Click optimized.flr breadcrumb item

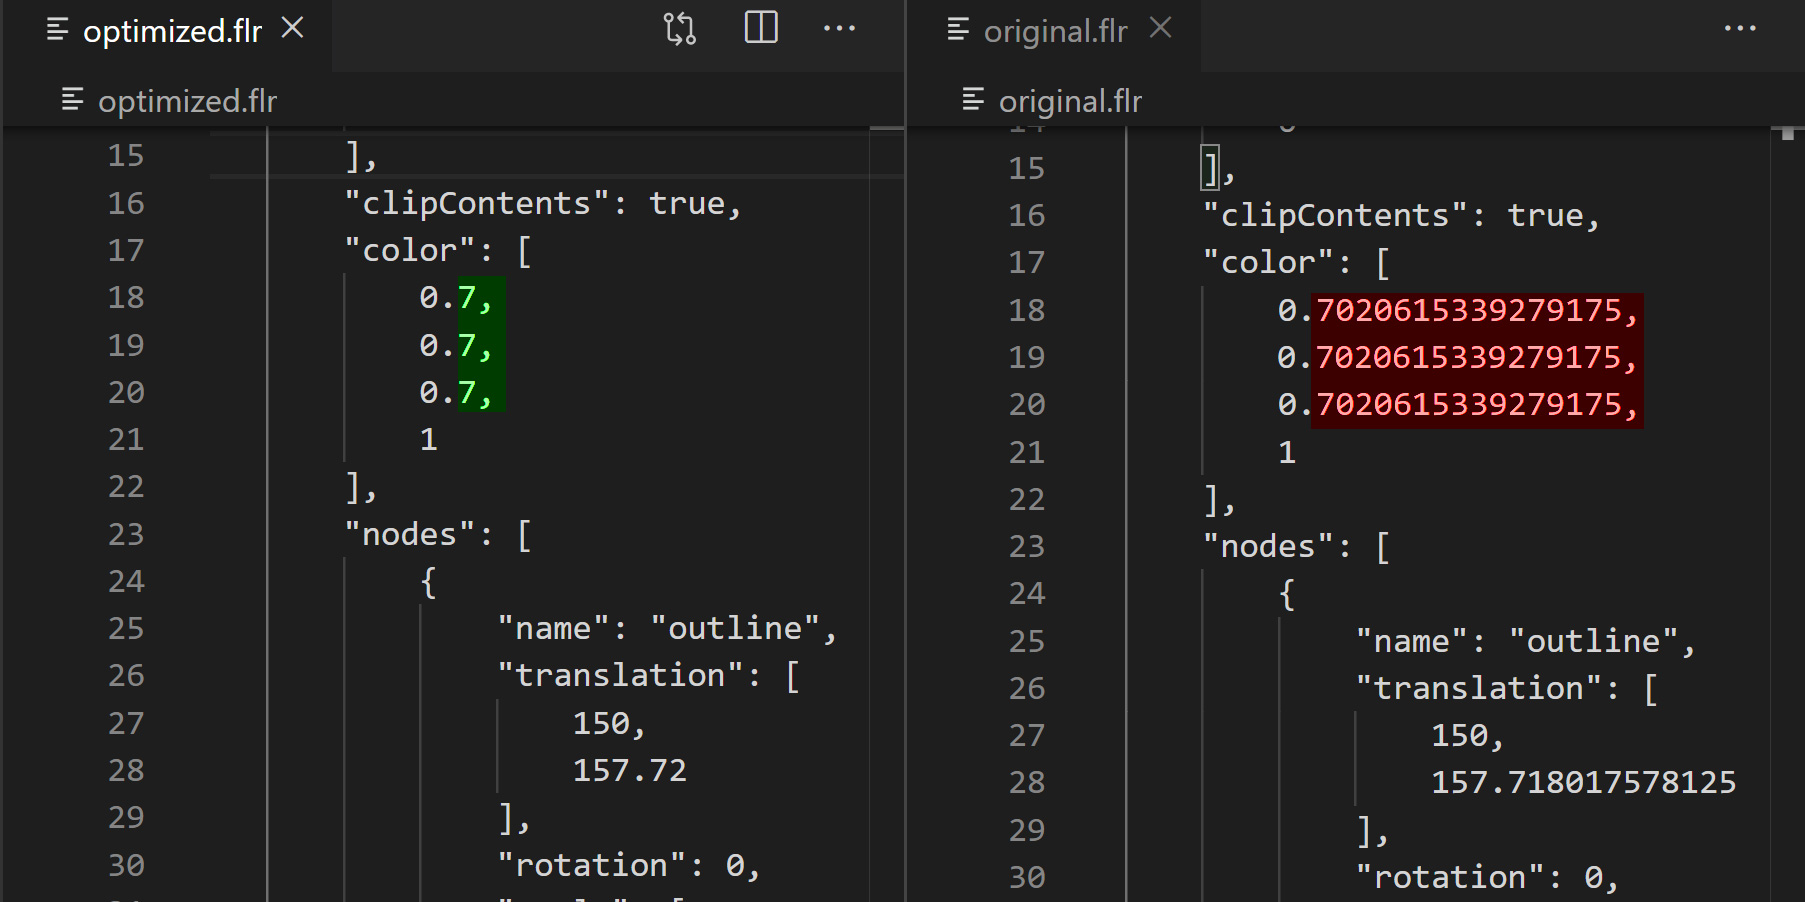pyautogui.click(x=187, y=101)
